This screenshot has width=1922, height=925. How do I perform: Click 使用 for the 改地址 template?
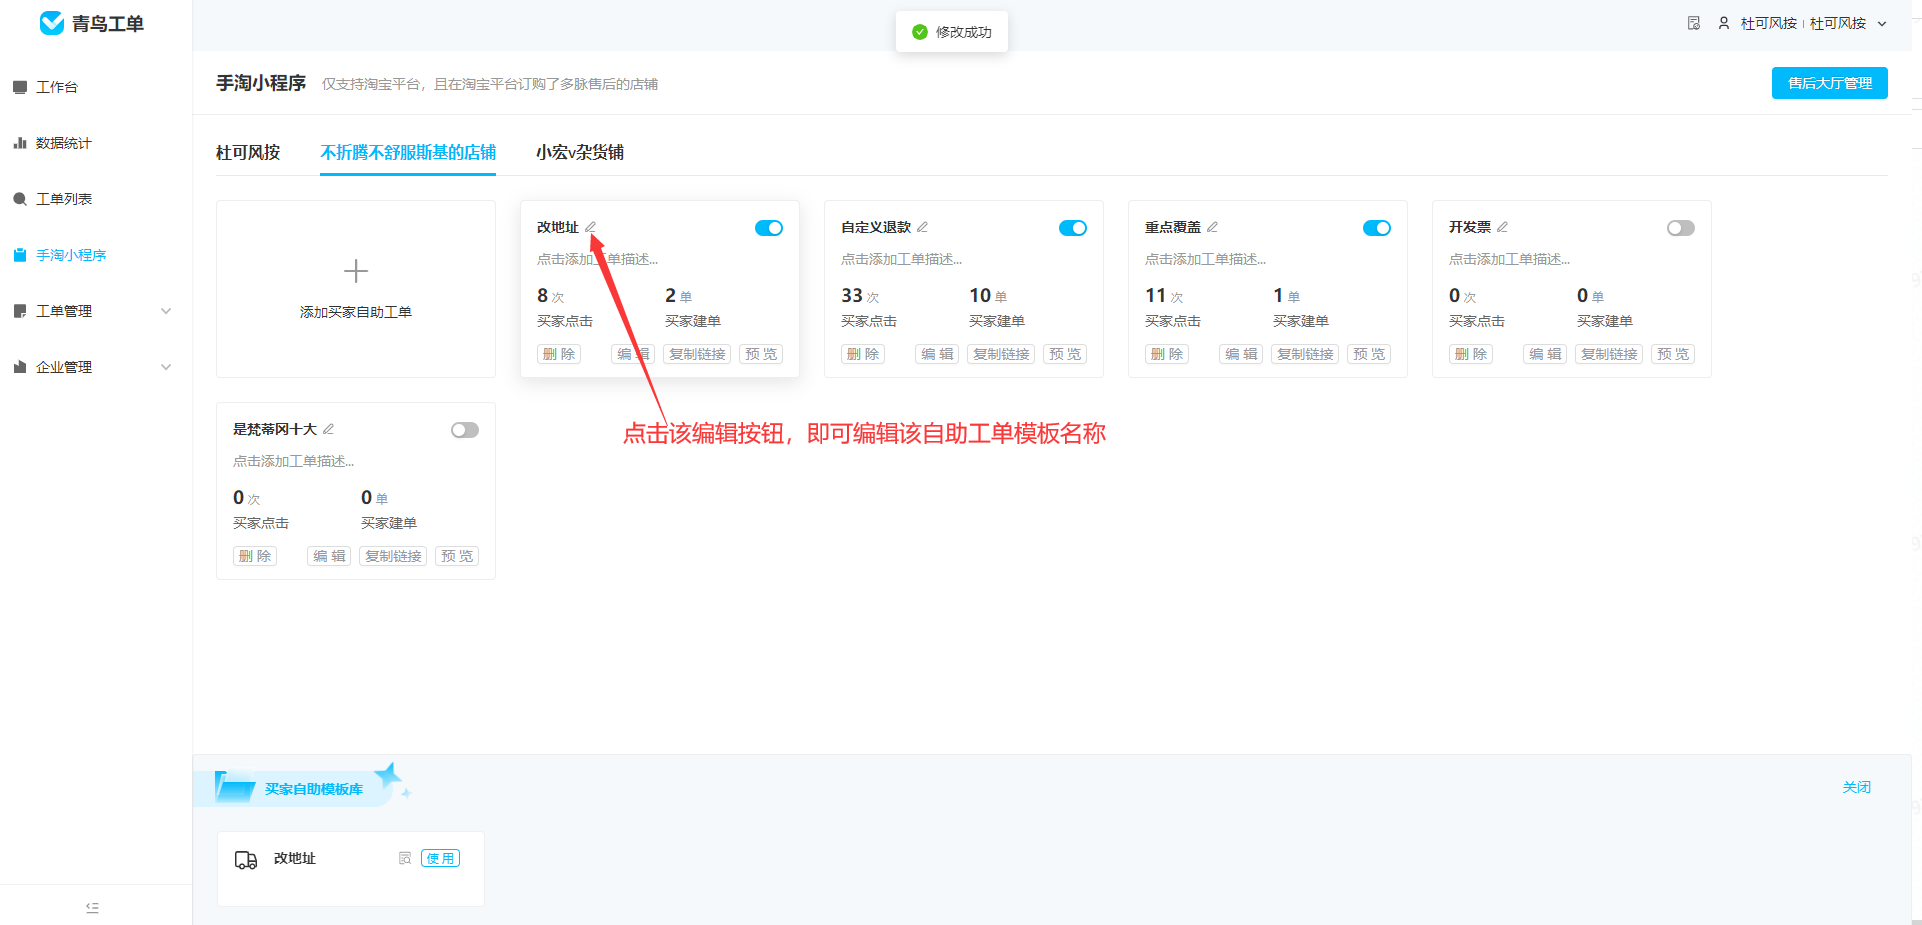pos(440,858)
